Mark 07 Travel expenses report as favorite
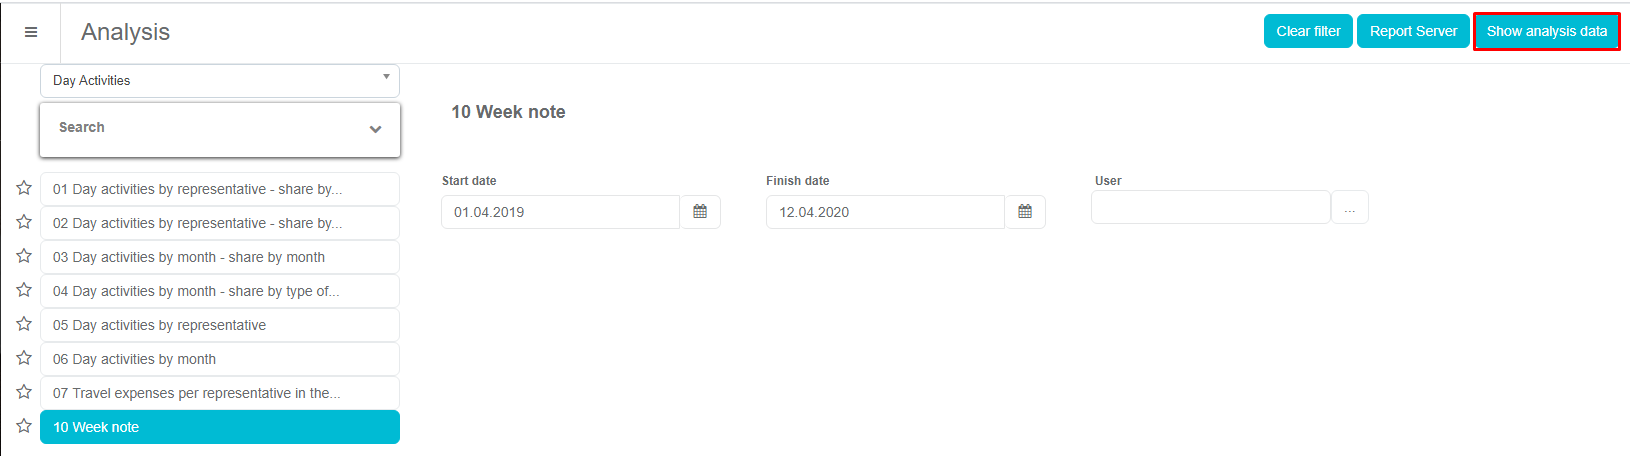 tap(24, 392)
